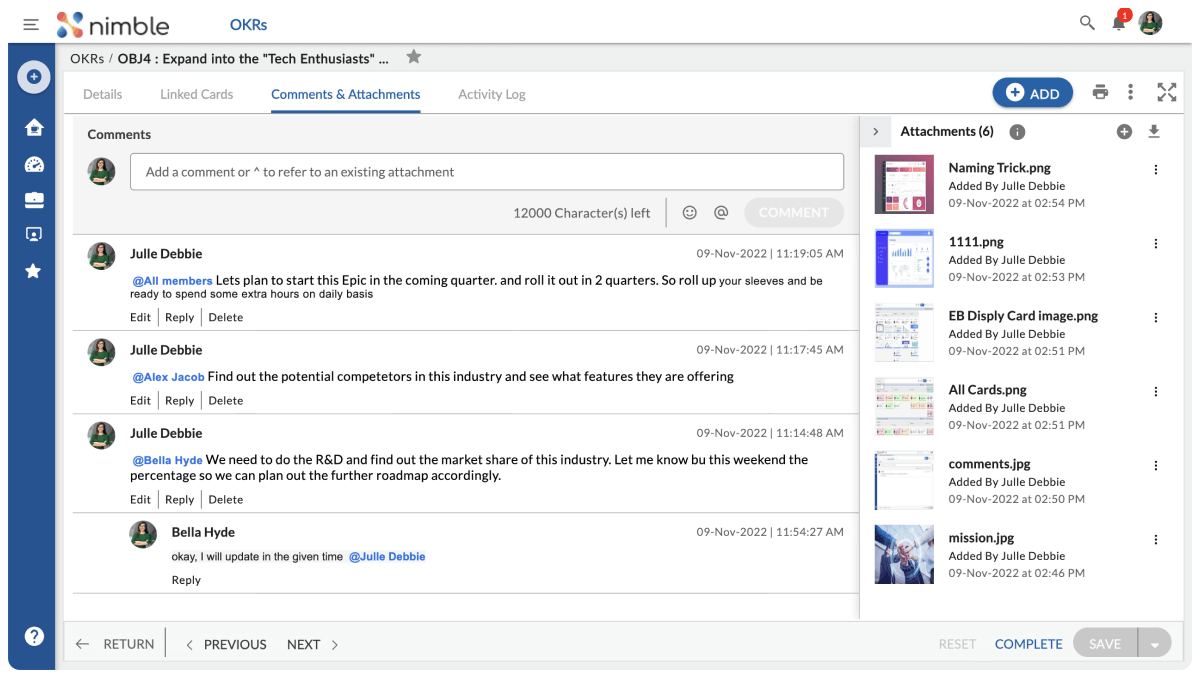Screen dimensions: 1200x678
Task: Click the search icon in the top bar
Action: point(1087,23)
